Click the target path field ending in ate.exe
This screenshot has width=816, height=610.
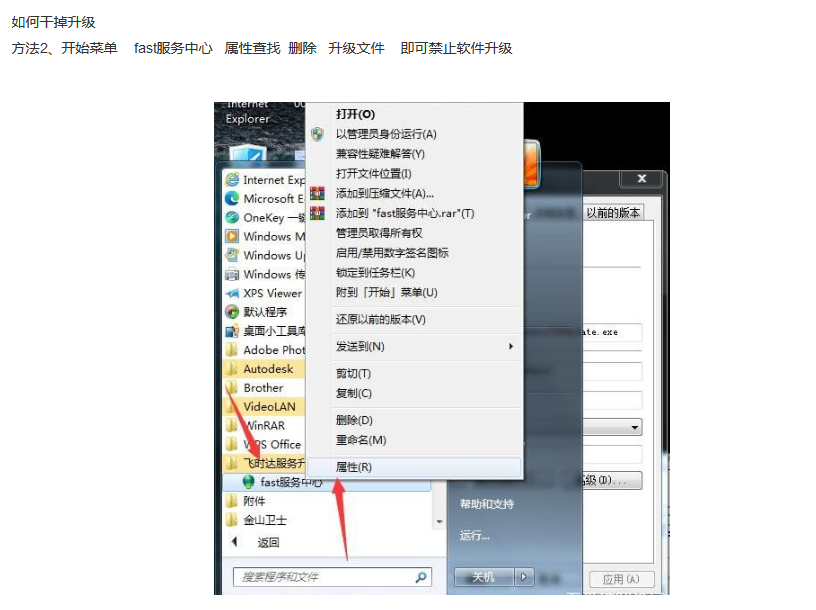point(612,332)
